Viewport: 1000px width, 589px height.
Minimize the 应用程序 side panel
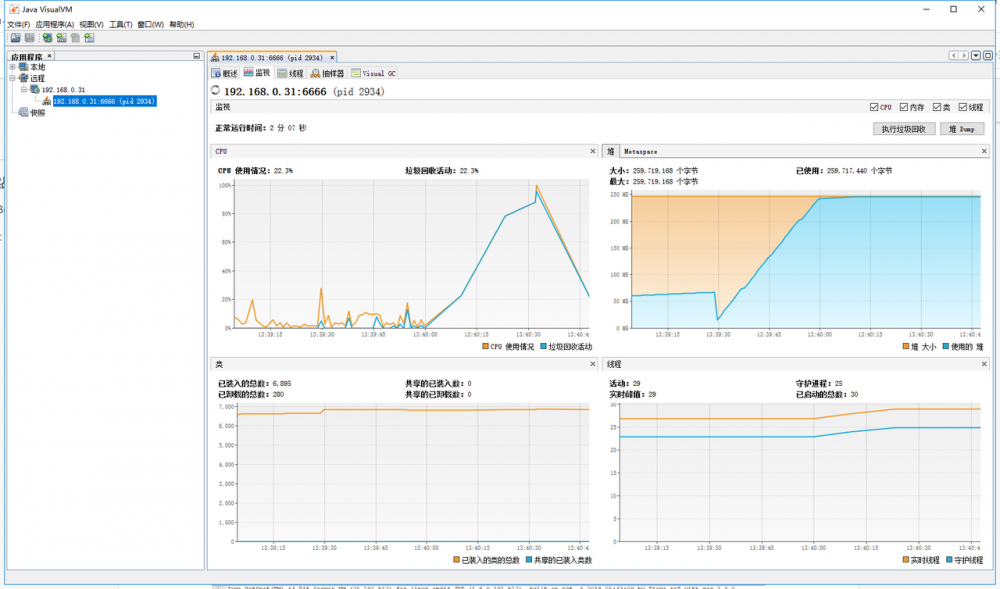[198, 56]
